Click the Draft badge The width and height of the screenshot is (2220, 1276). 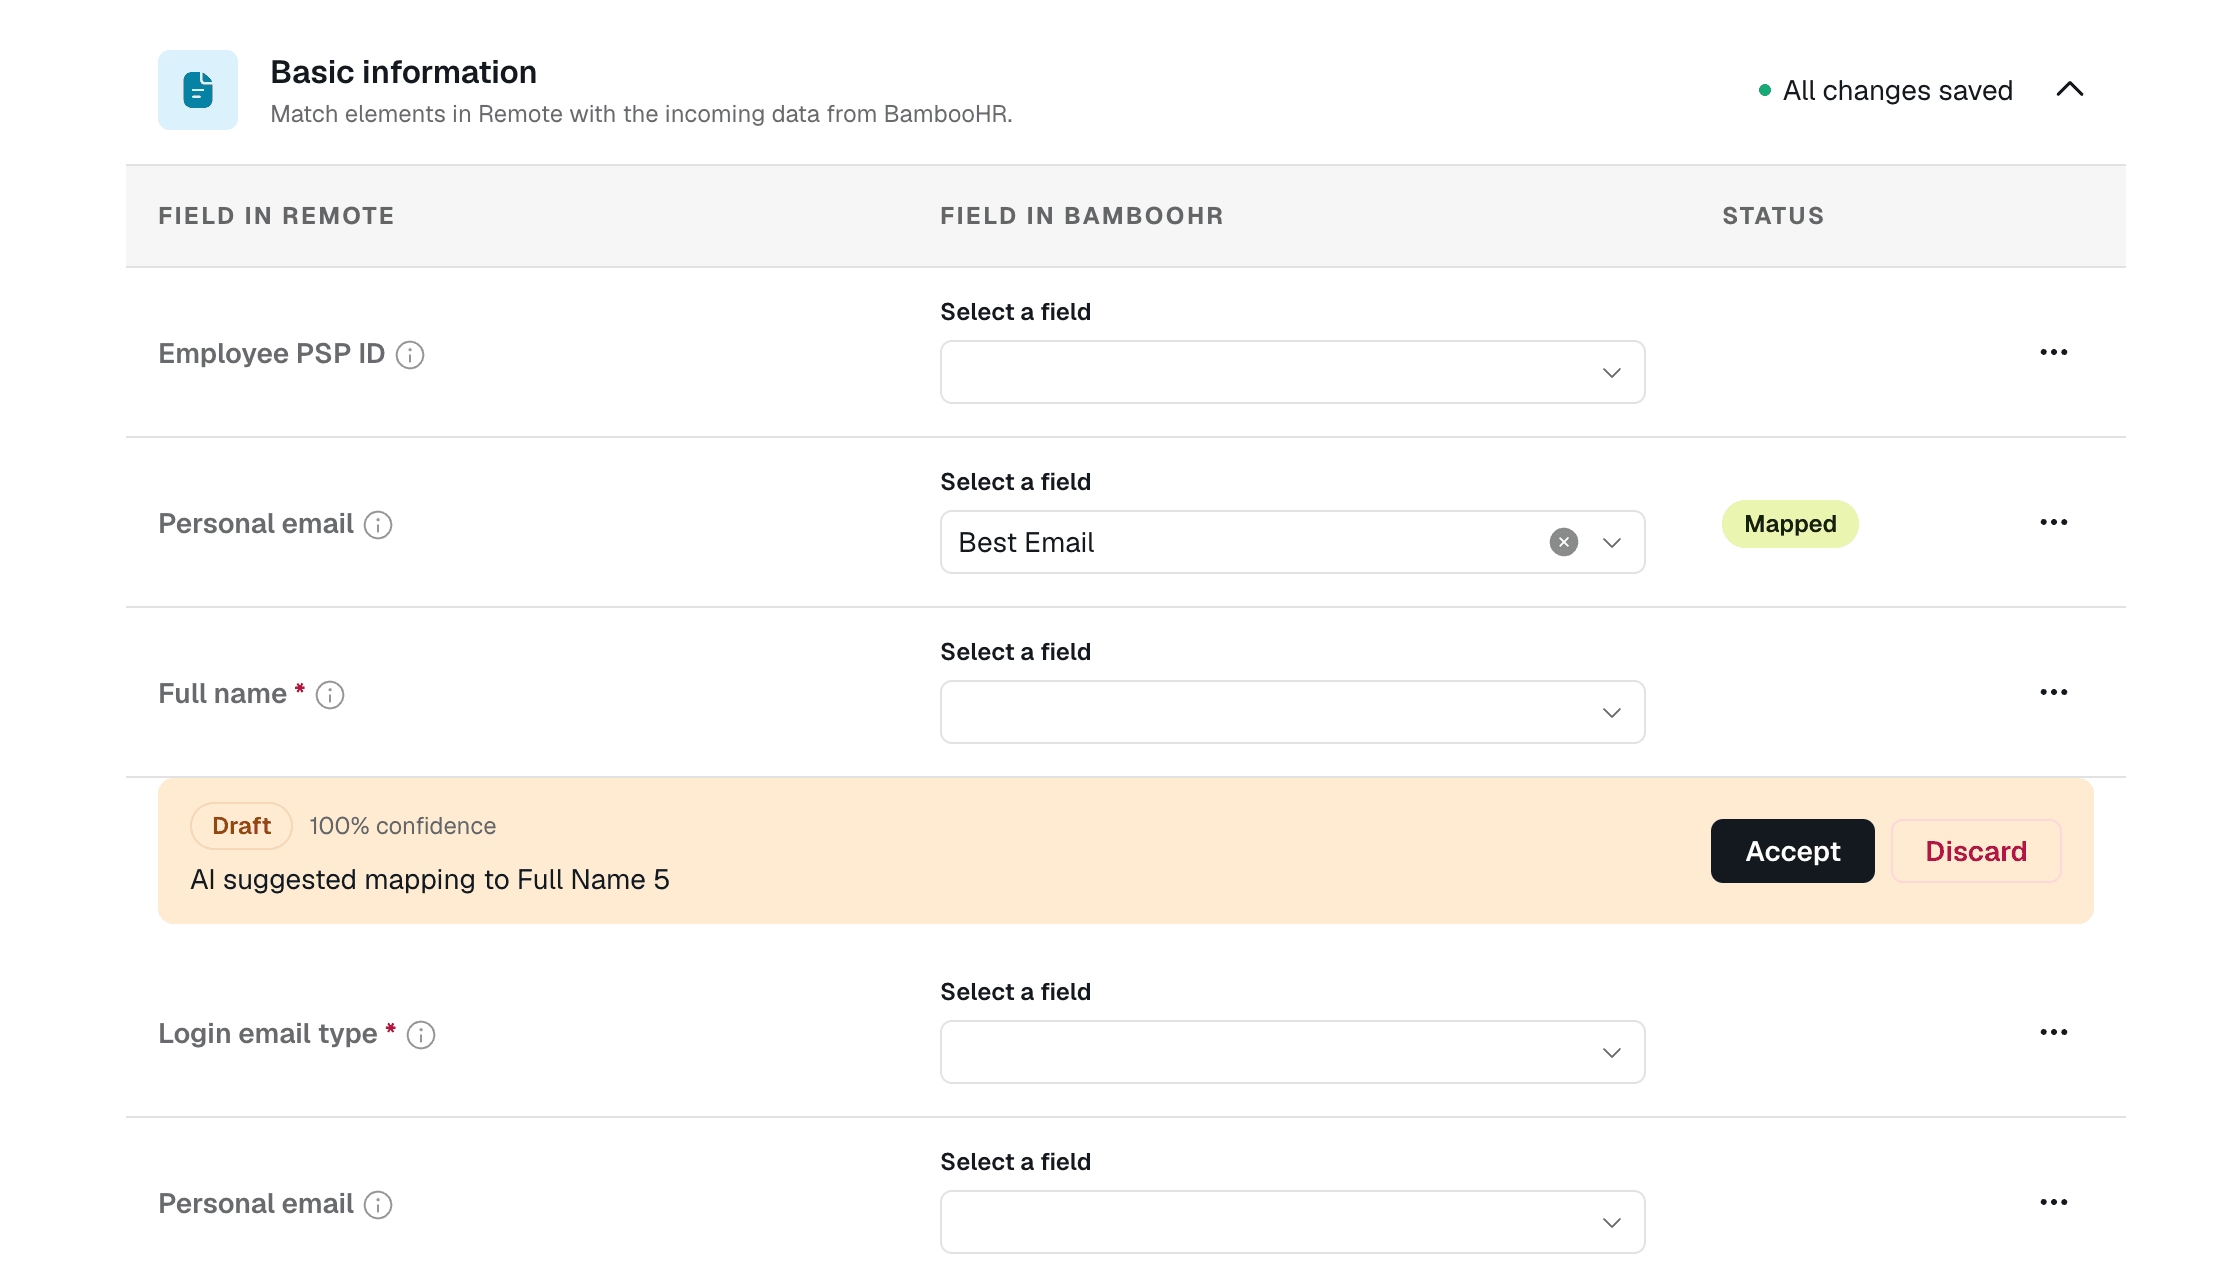pos(241,826)
